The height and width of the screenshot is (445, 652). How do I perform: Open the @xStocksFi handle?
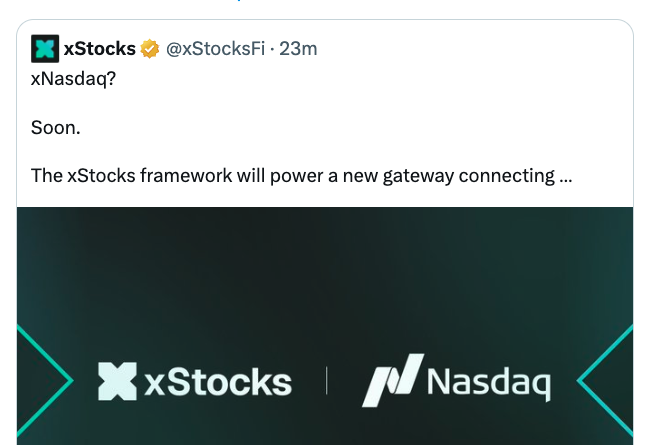point(215,48)
